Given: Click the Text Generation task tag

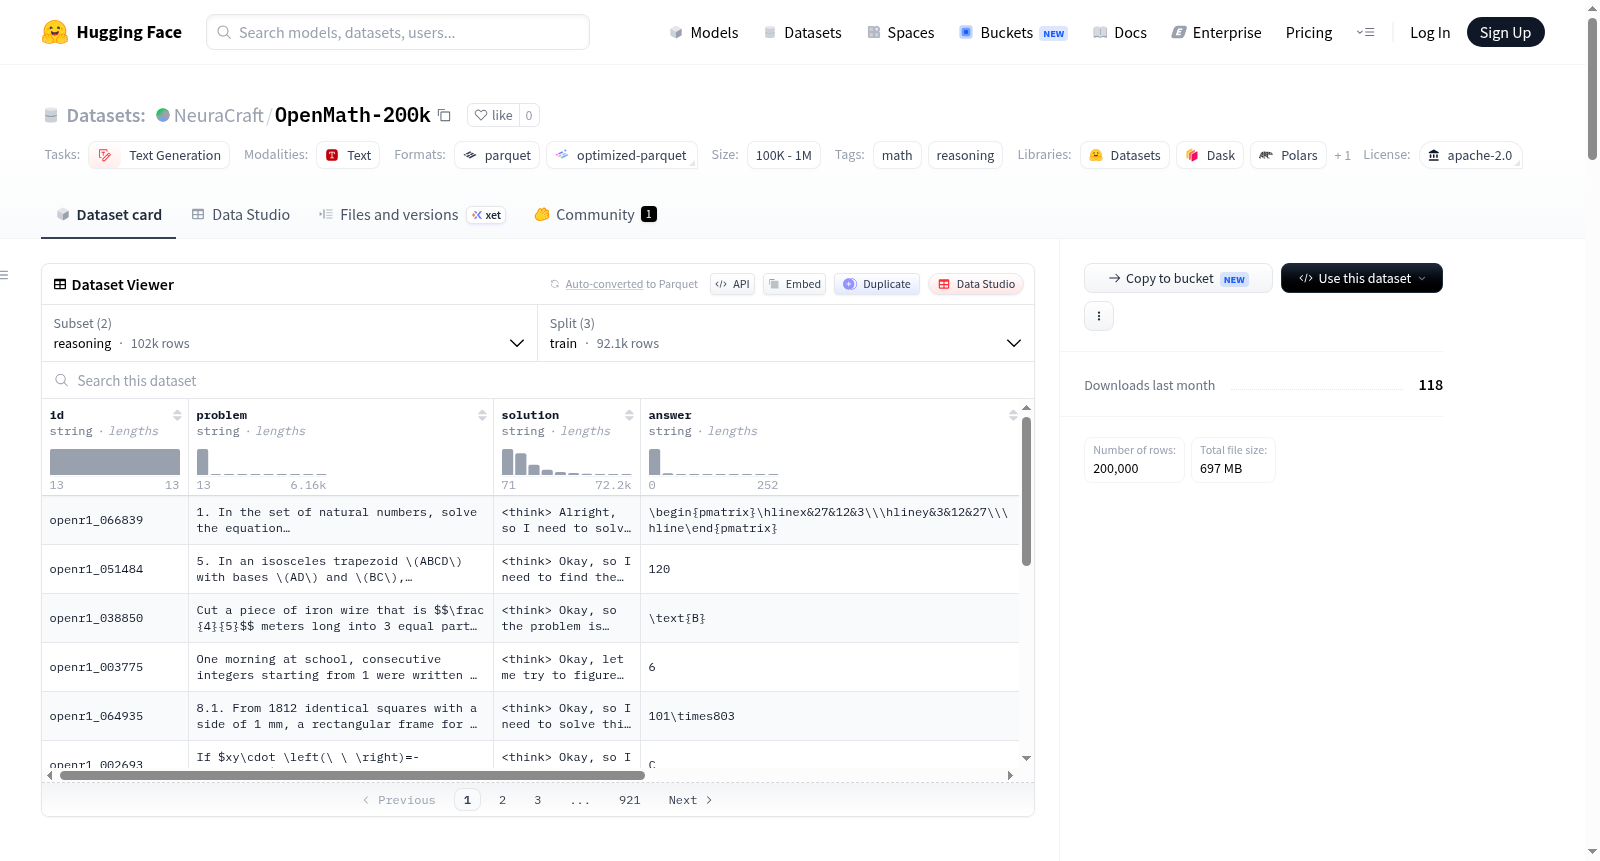Looking at the screenshot, I should [x=159, y=155].
